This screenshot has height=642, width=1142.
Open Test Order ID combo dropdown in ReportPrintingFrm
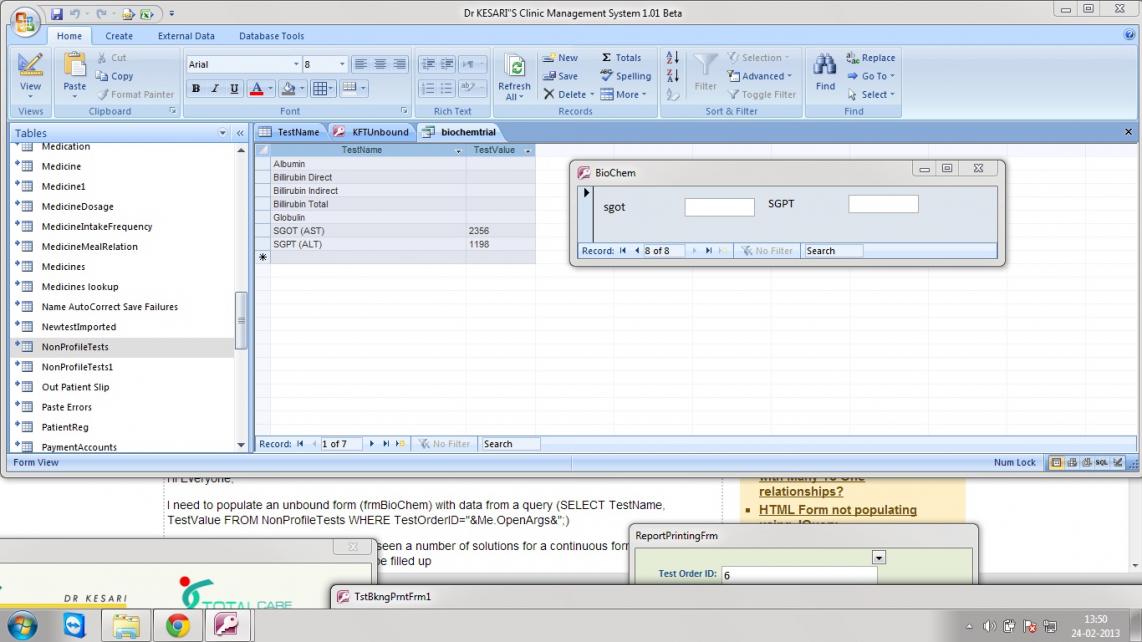click(878, 557)
